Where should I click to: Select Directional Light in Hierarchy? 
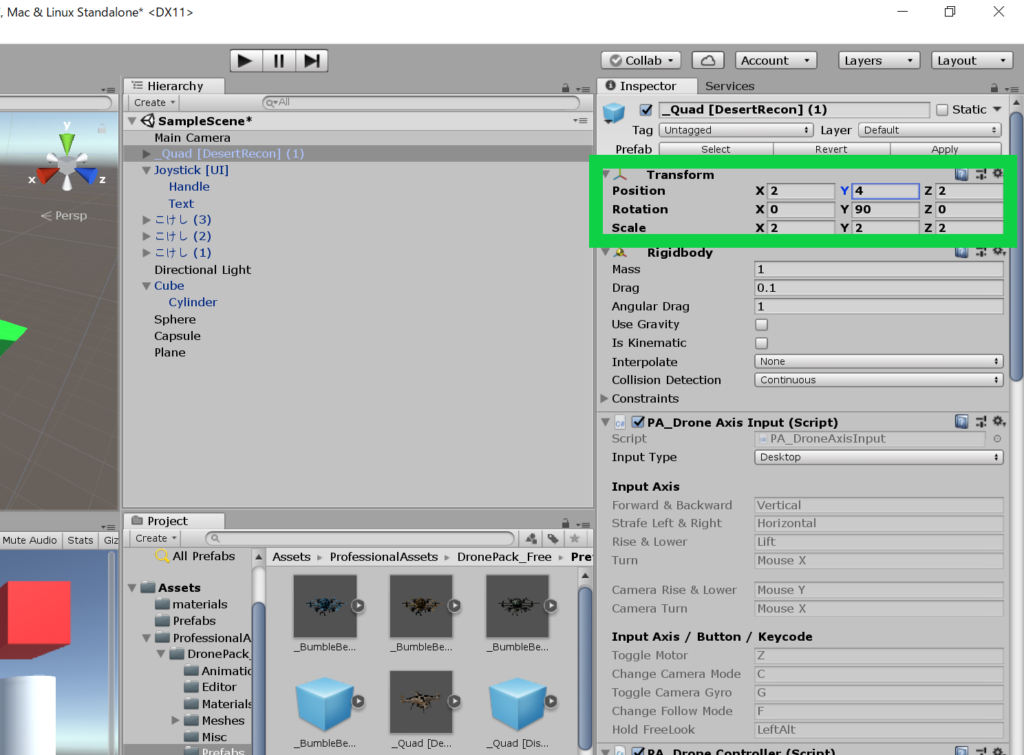click(202, 270)
